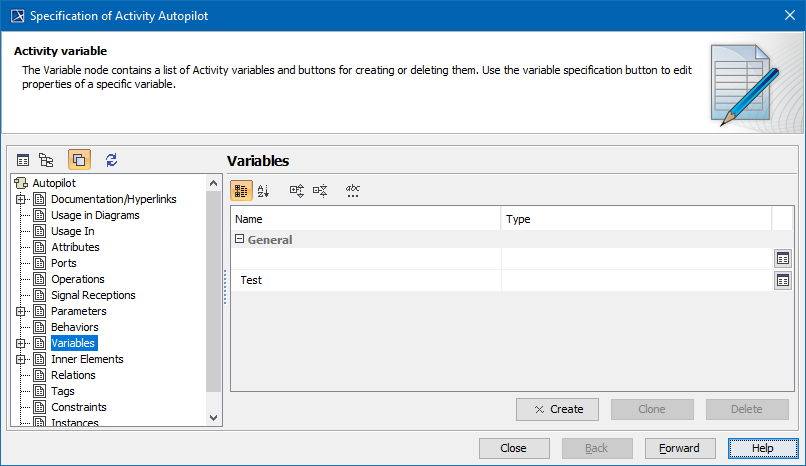Open specification button for Test variable

(x=783, y=281)
